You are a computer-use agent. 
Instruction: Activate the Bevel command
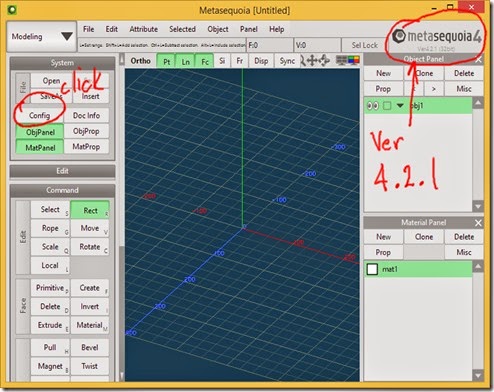click(90, 347)
